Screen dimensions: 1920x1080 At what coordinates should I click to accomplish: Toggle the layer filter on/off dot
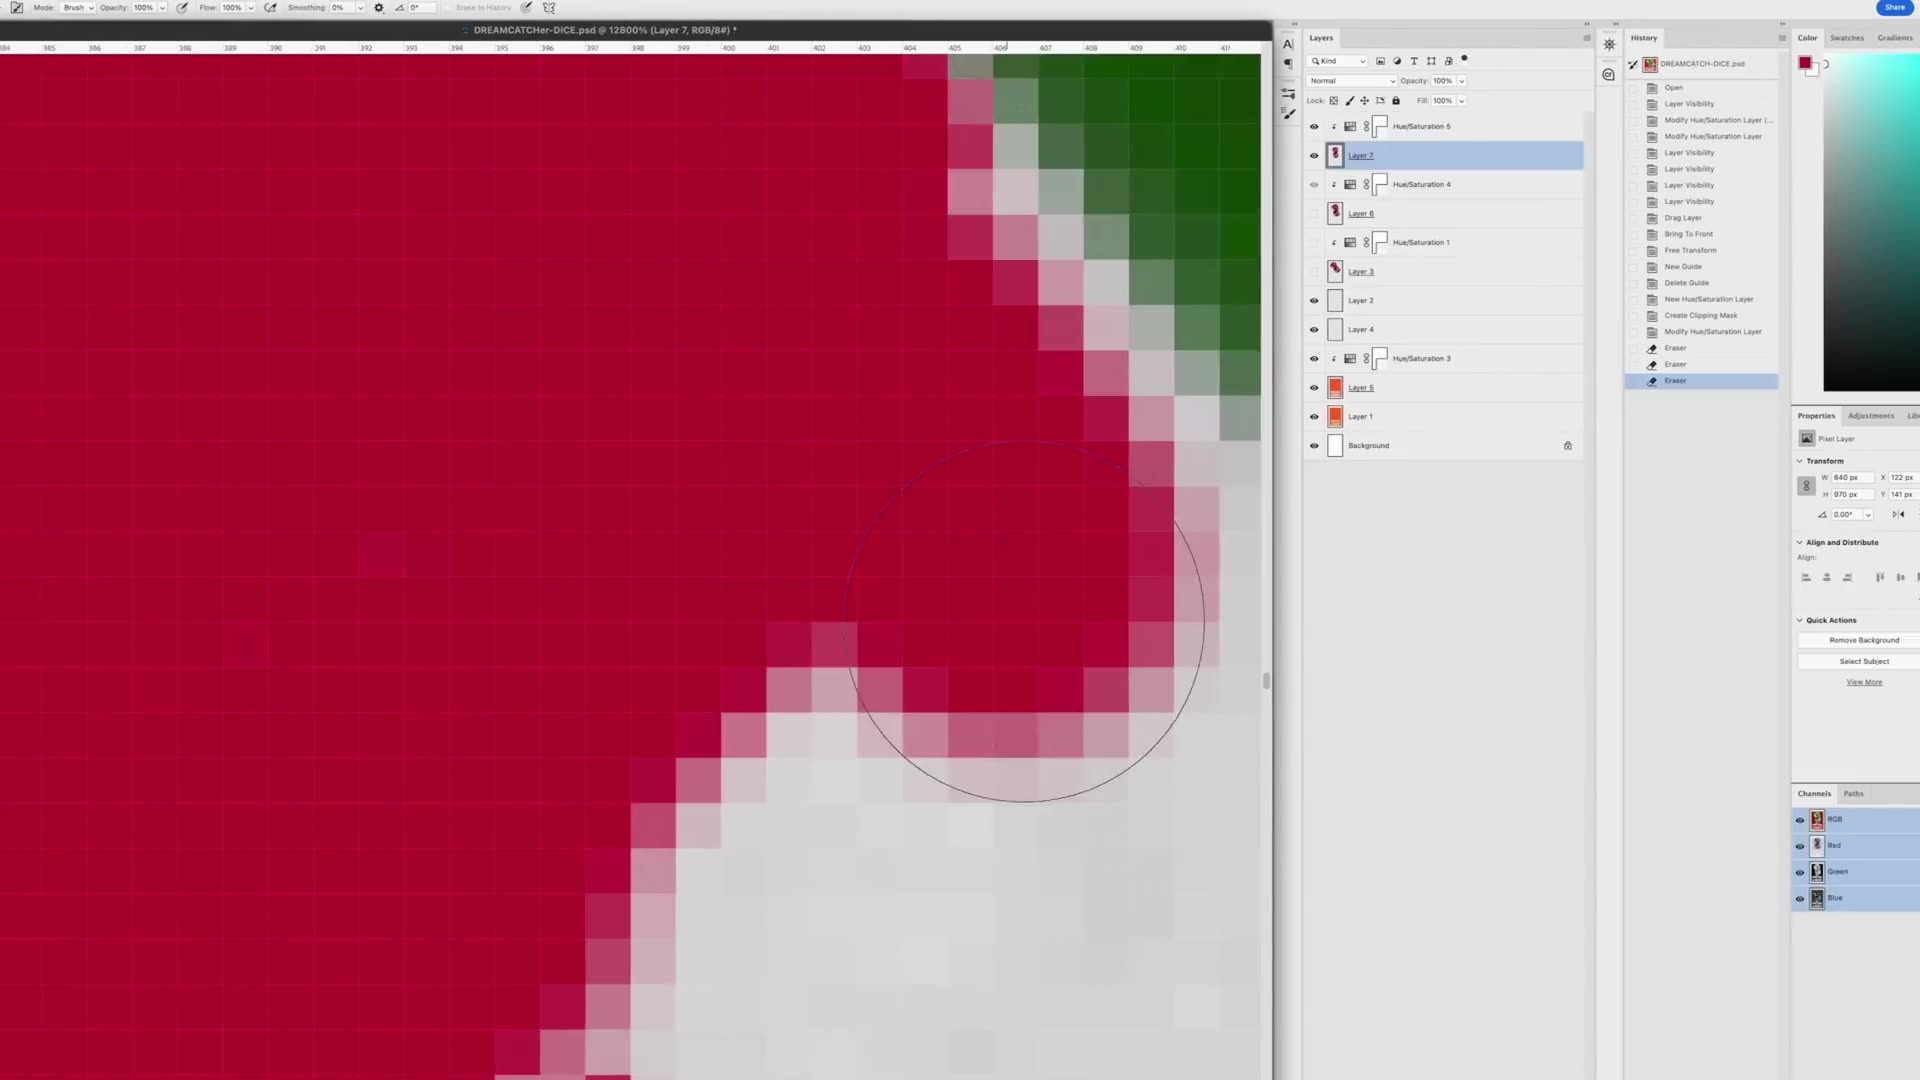click(x=1464, y=60)
